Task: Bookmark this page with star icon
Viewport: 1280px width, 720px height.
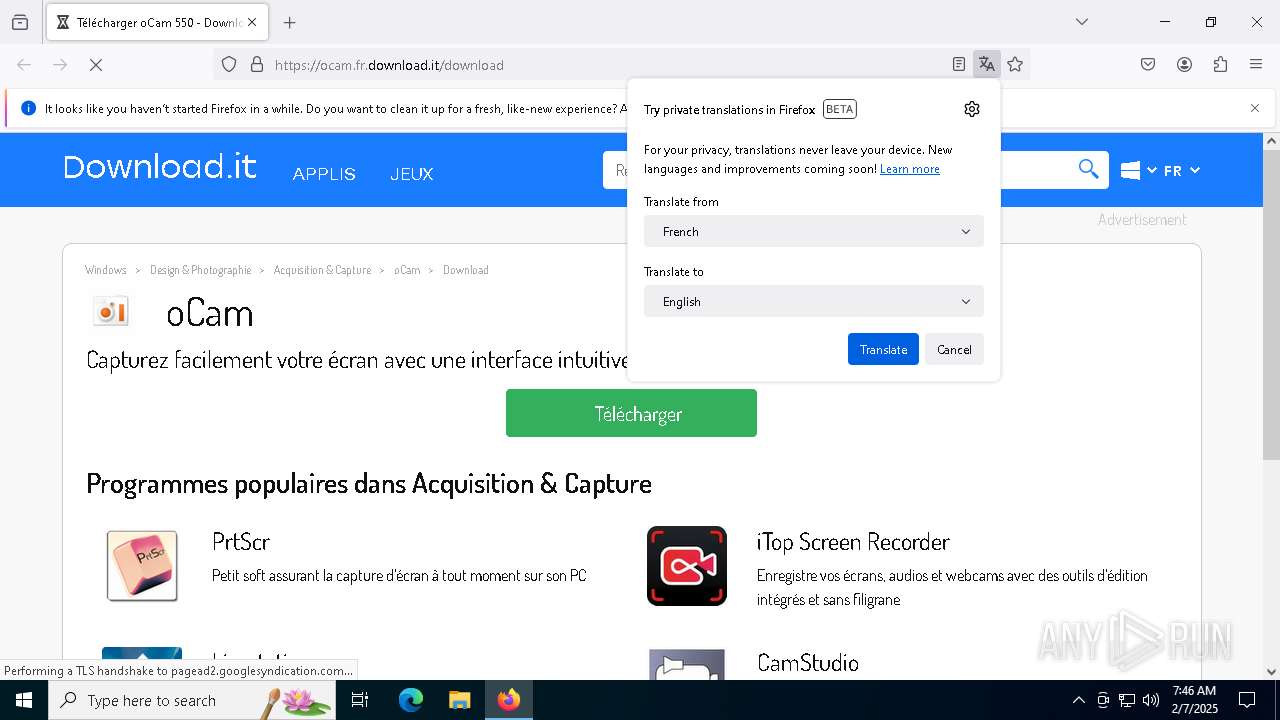Action: (x=1015, y=65)
